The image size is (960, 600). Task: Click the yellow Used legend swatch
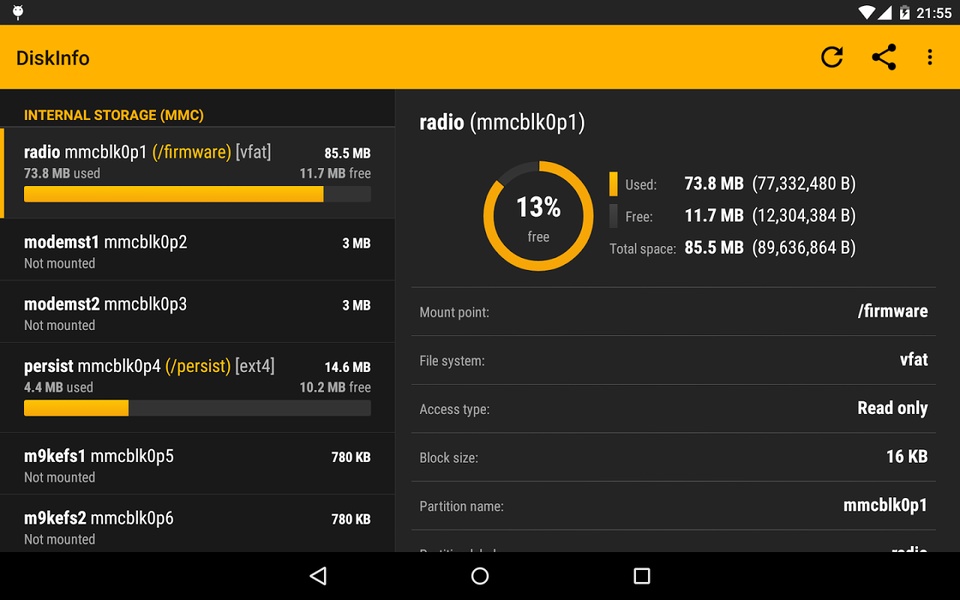[613, 184]
